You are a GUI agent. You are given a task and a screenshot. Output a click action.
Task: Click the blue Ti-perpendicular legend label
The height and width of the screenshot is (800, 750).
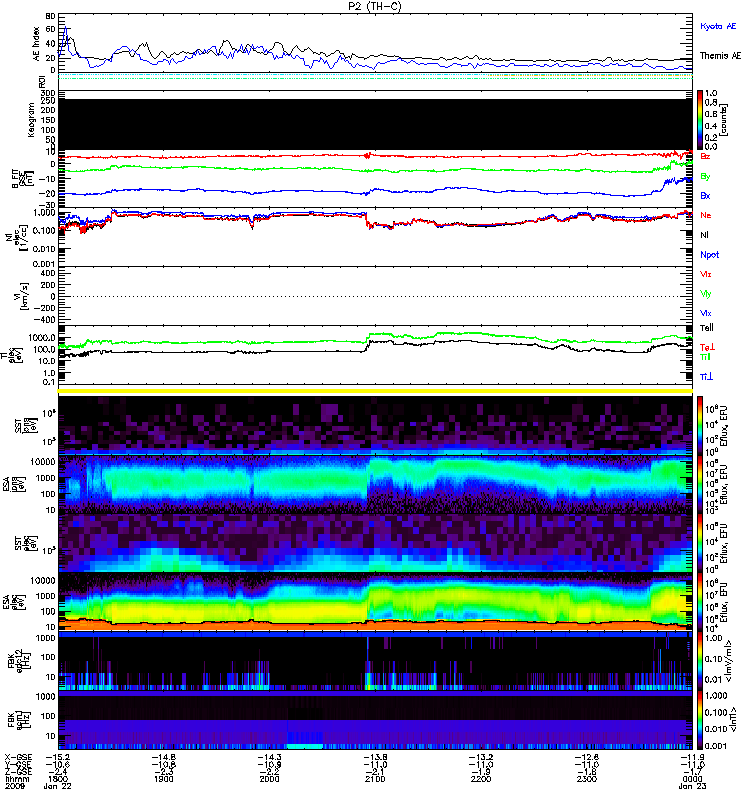coord(706,377)
